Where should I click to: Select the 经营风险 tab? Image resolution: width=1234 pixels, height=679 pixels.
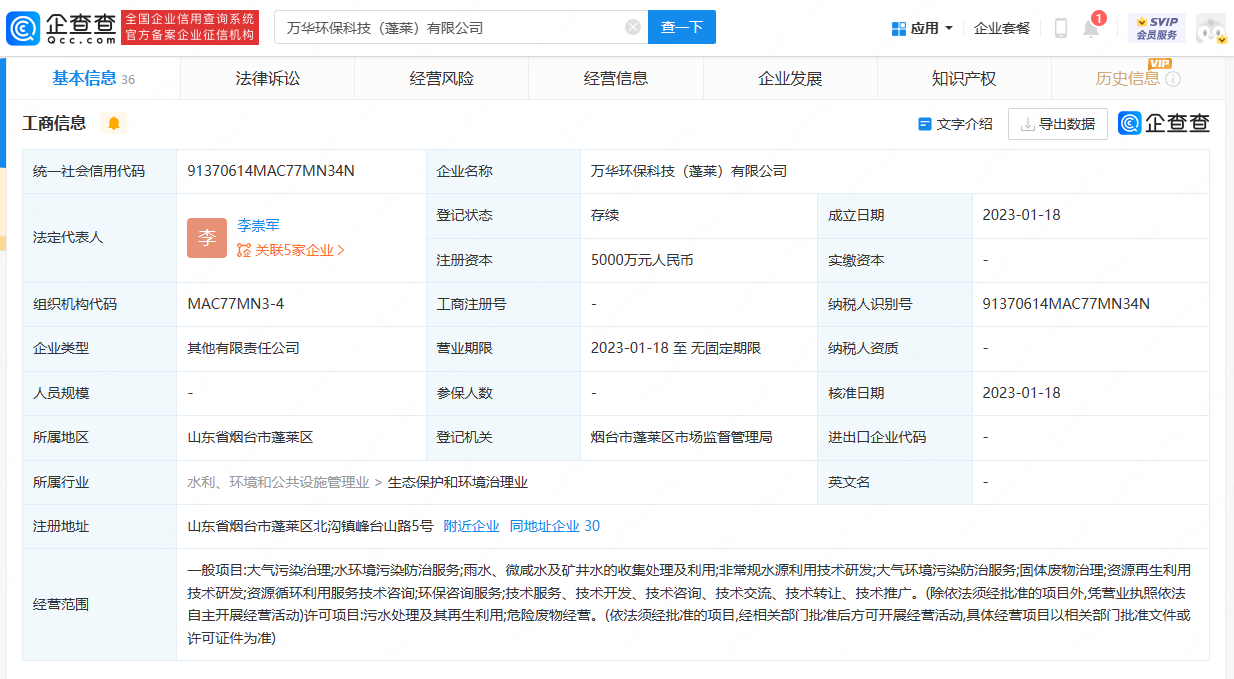(442, 78)
